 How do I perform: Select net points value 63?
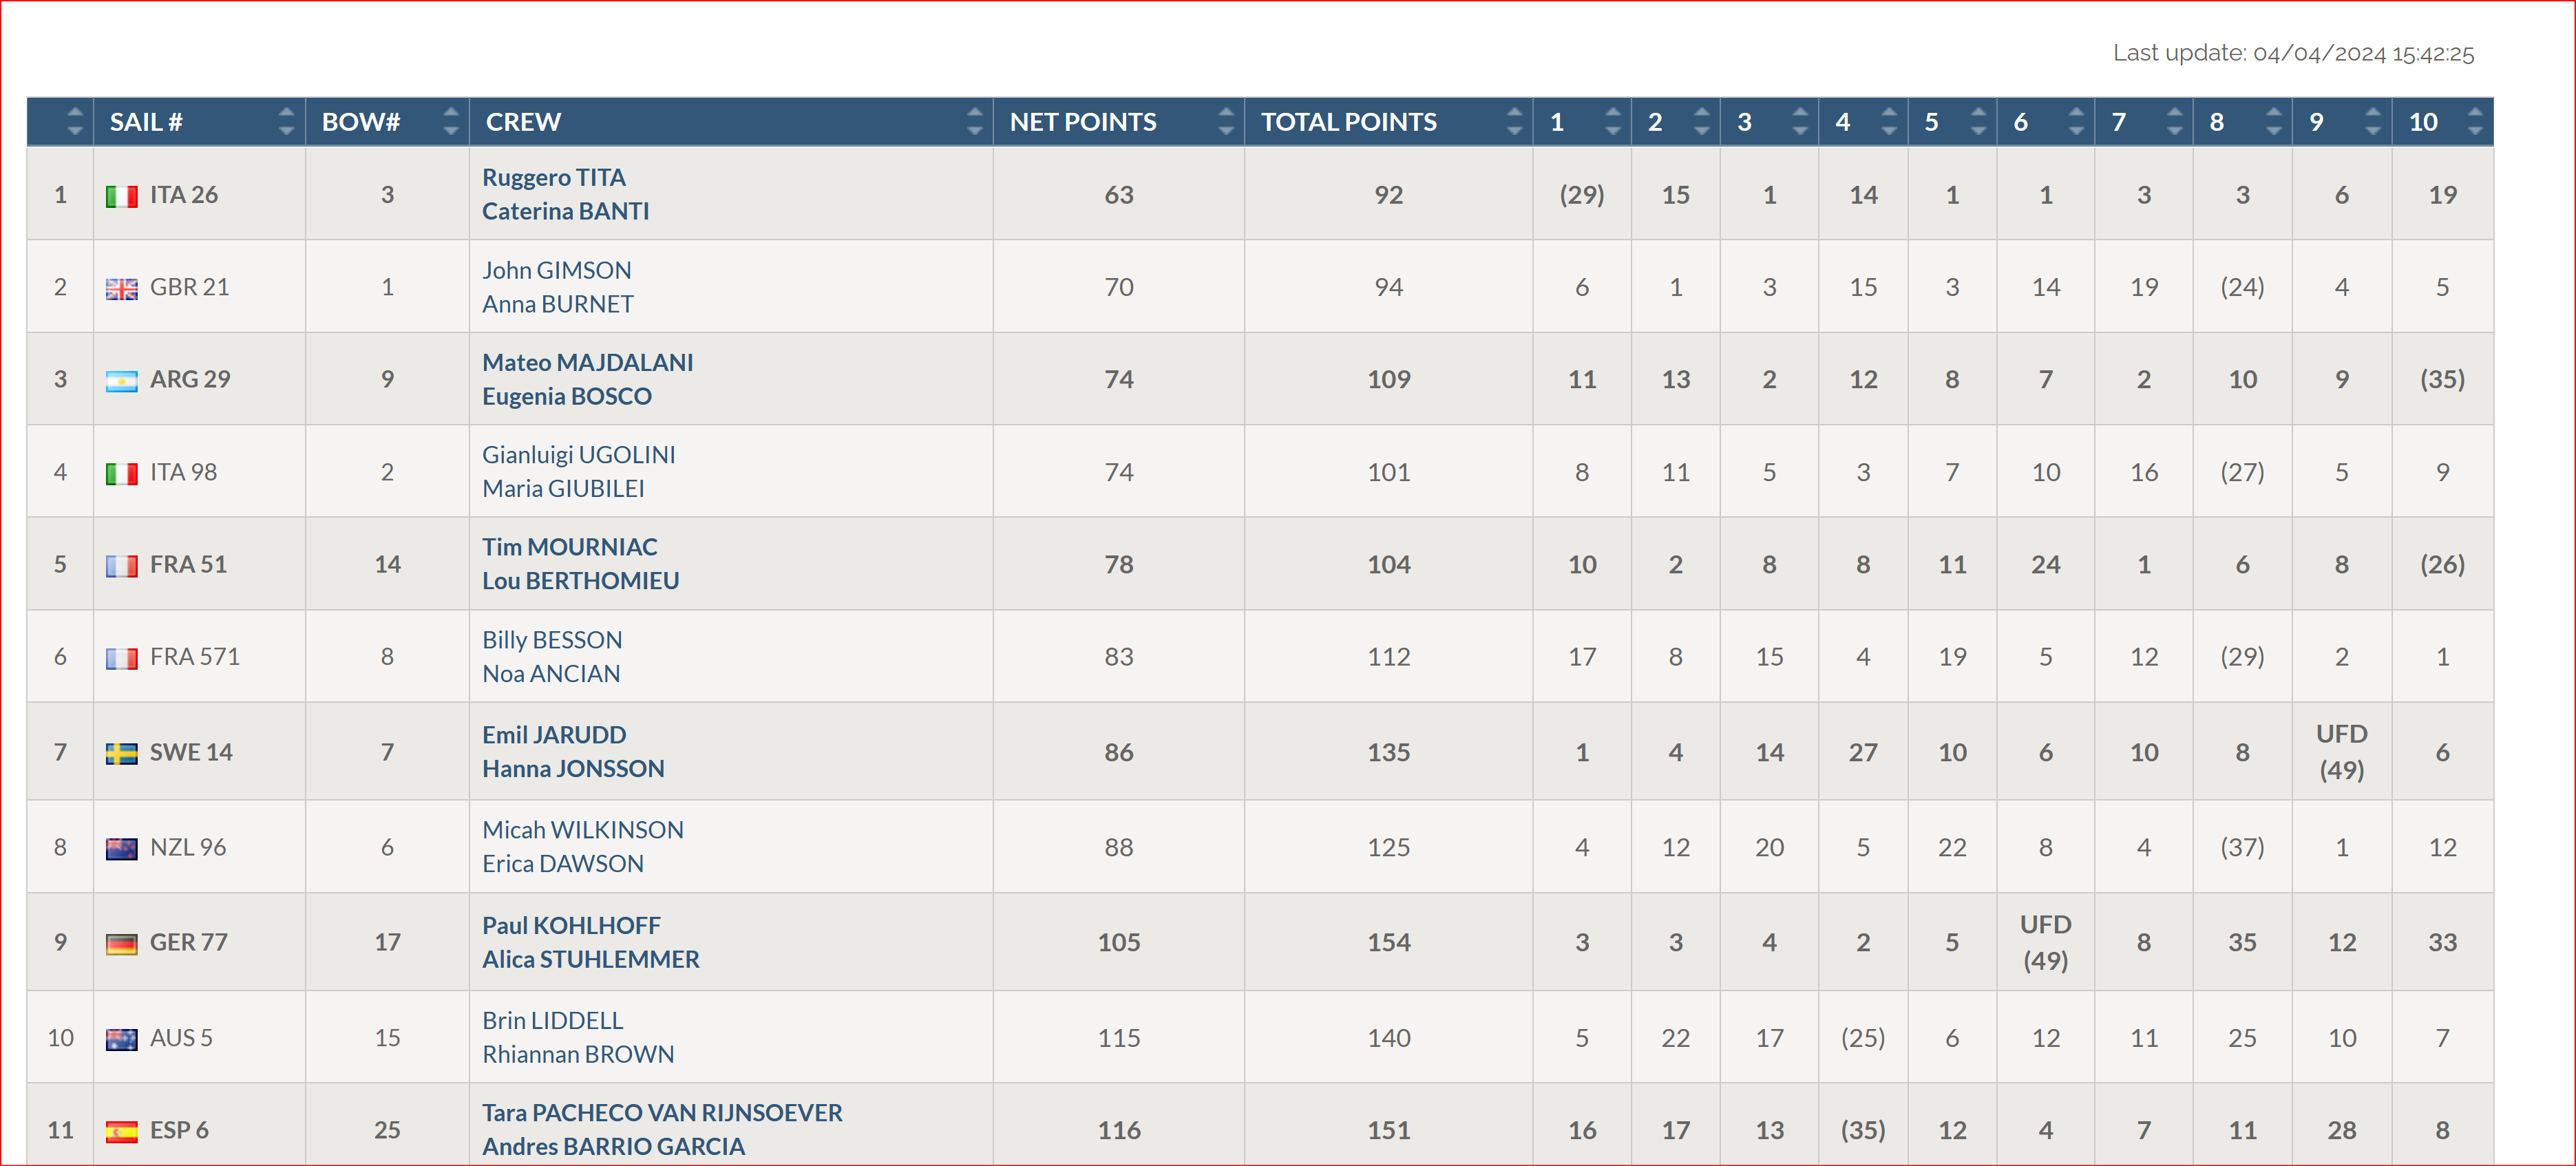pos(1119,196)
